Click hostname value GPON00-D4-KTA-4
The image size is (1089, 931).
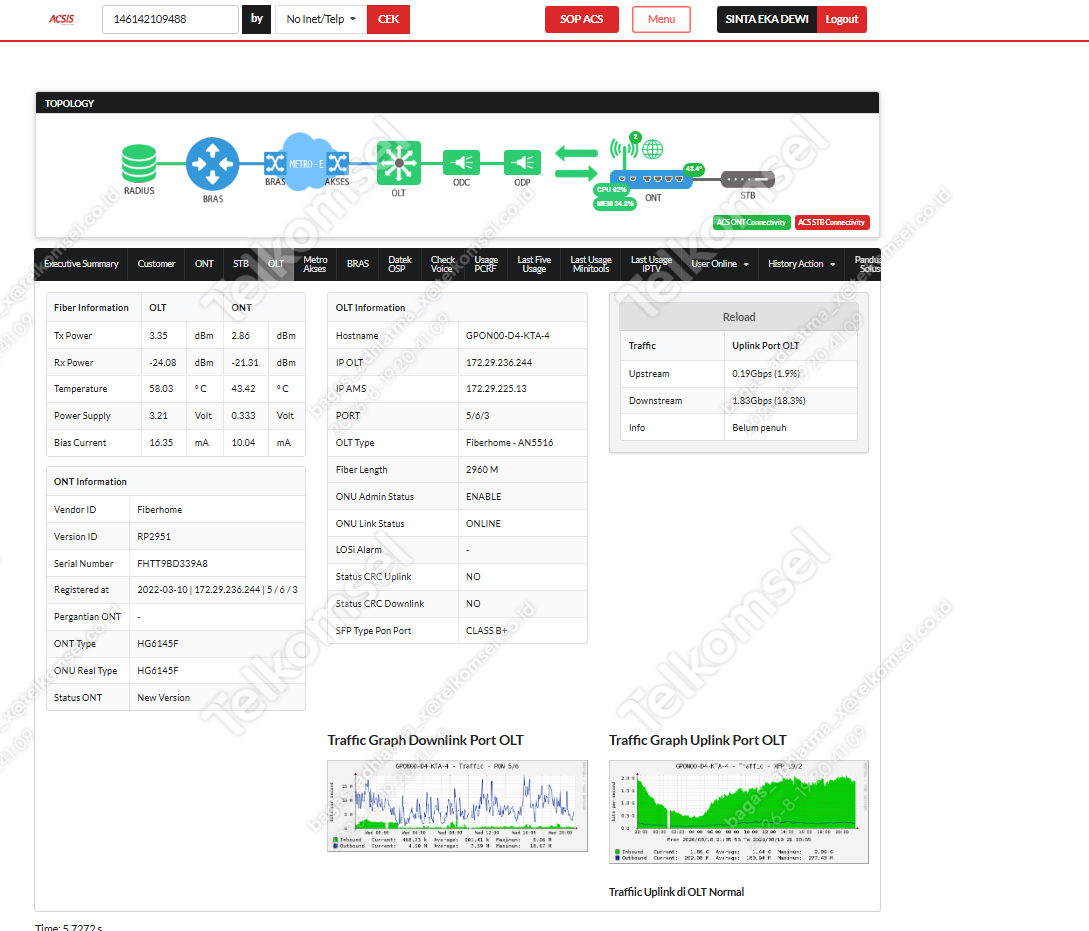click(508, 335)
